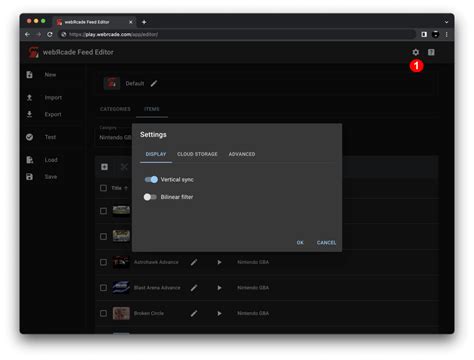
Task: Open settings via the gear icon
Action: pos(415,52)
